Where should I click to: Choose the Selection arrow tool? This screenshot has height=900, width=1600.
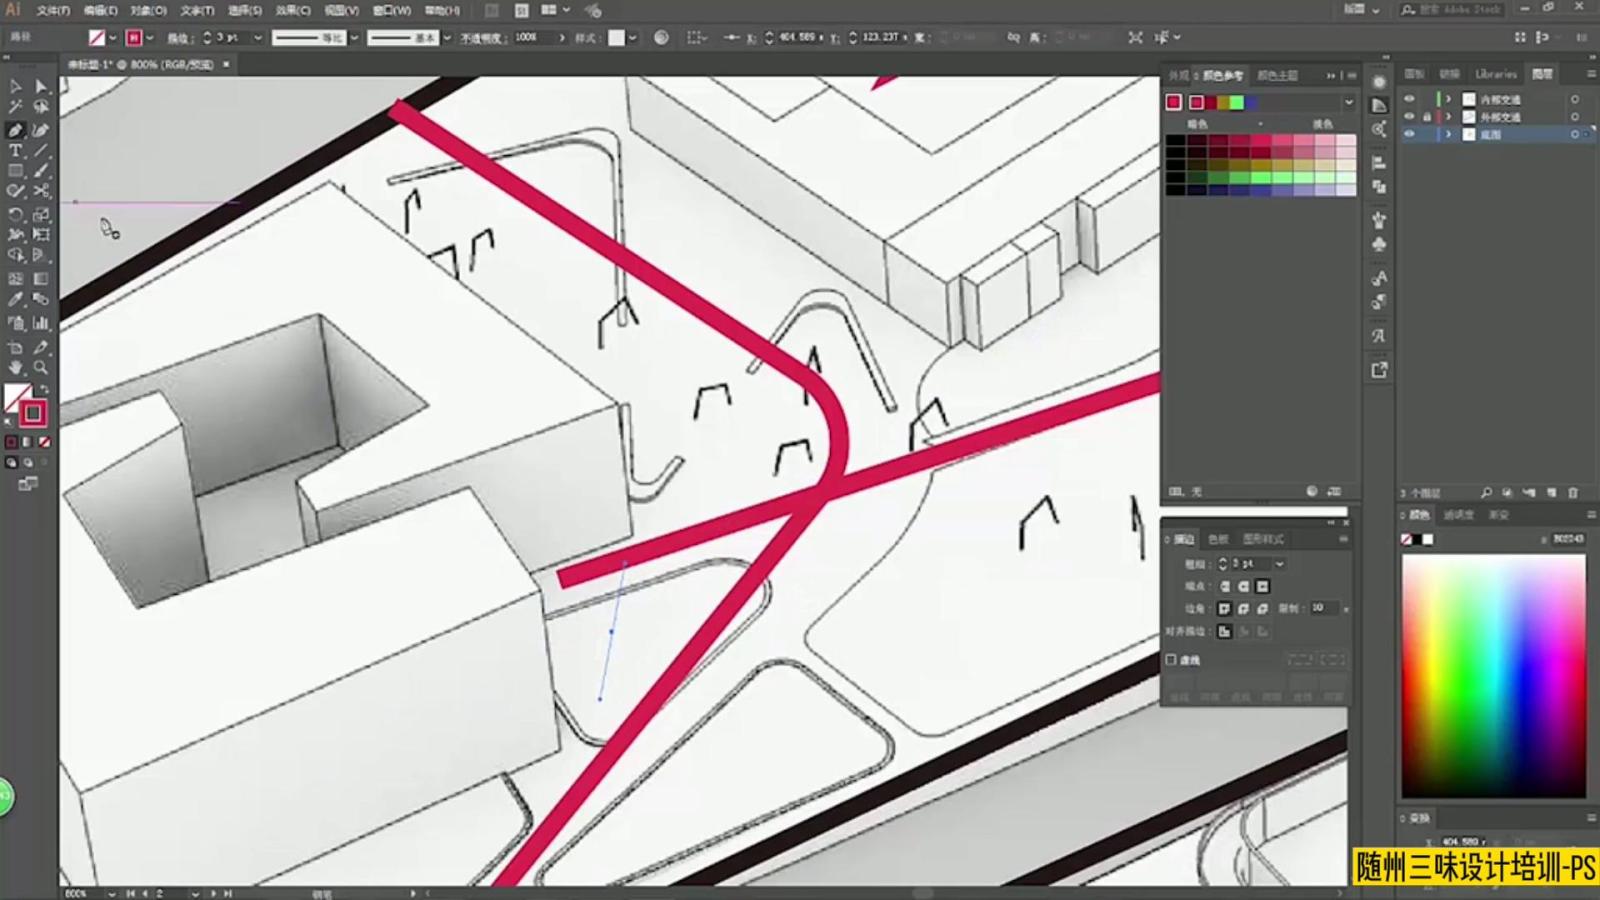coord(16,87)
